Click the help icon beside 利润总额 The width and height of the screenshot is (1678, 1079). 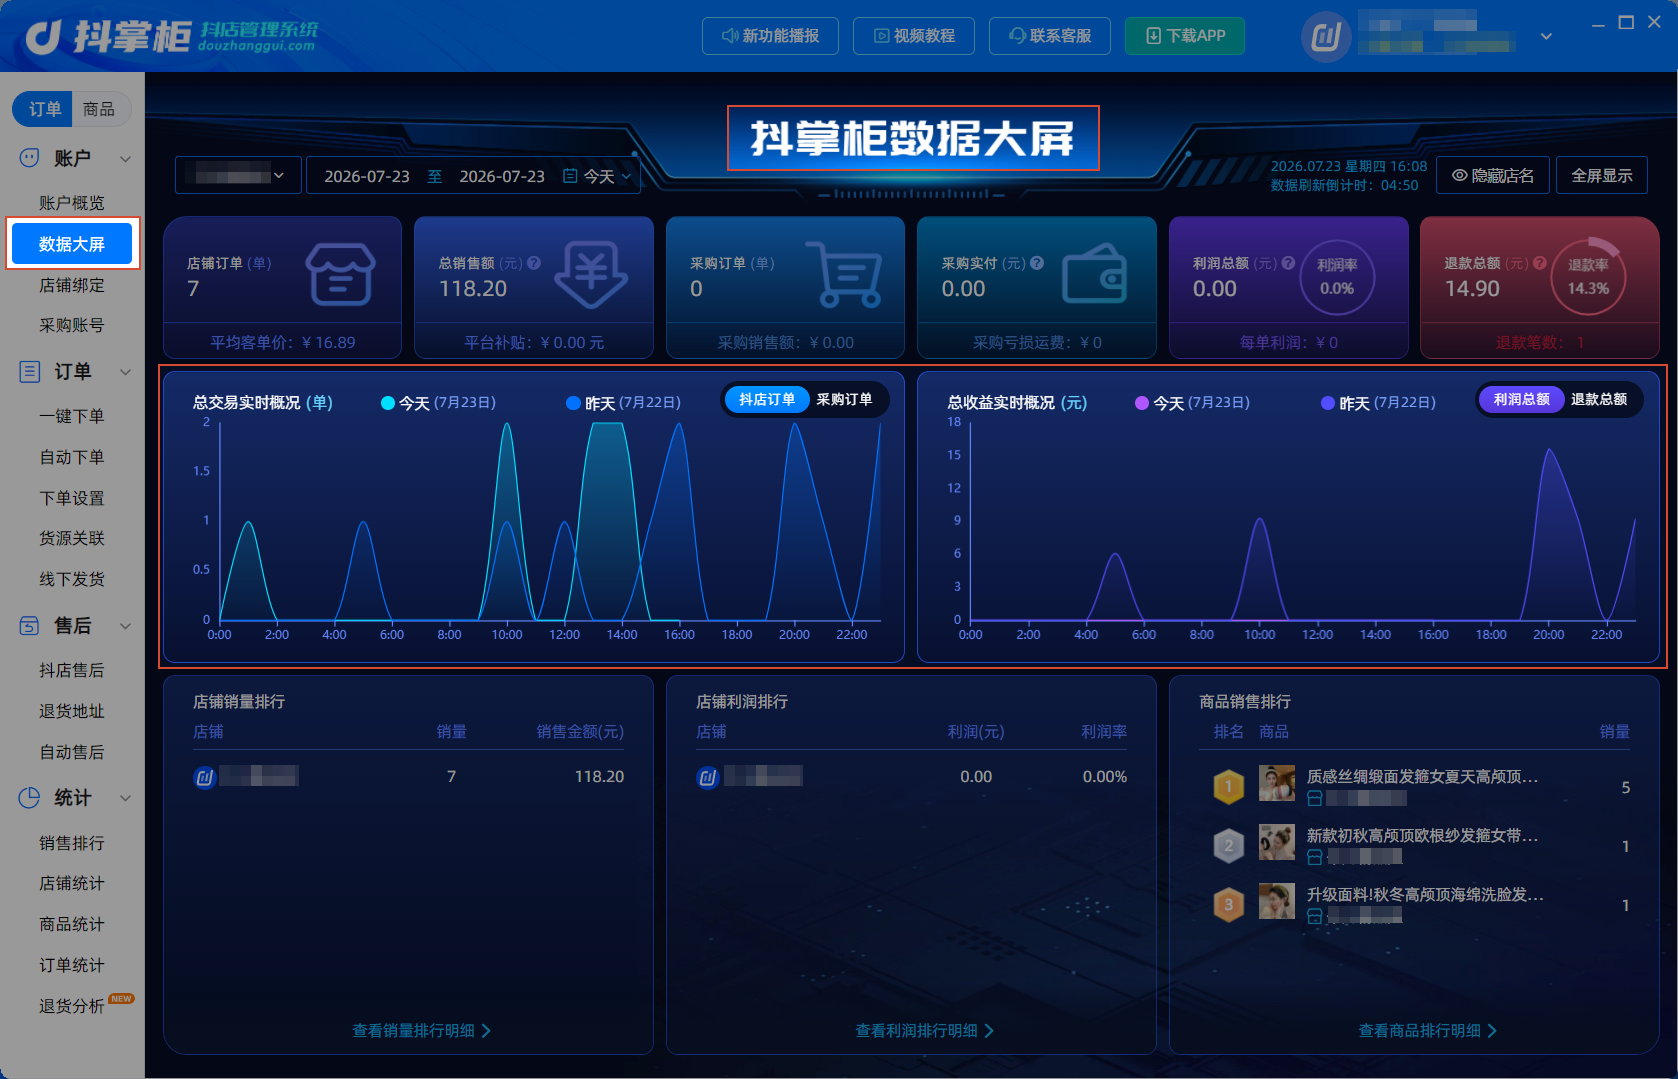[1288, 263]
